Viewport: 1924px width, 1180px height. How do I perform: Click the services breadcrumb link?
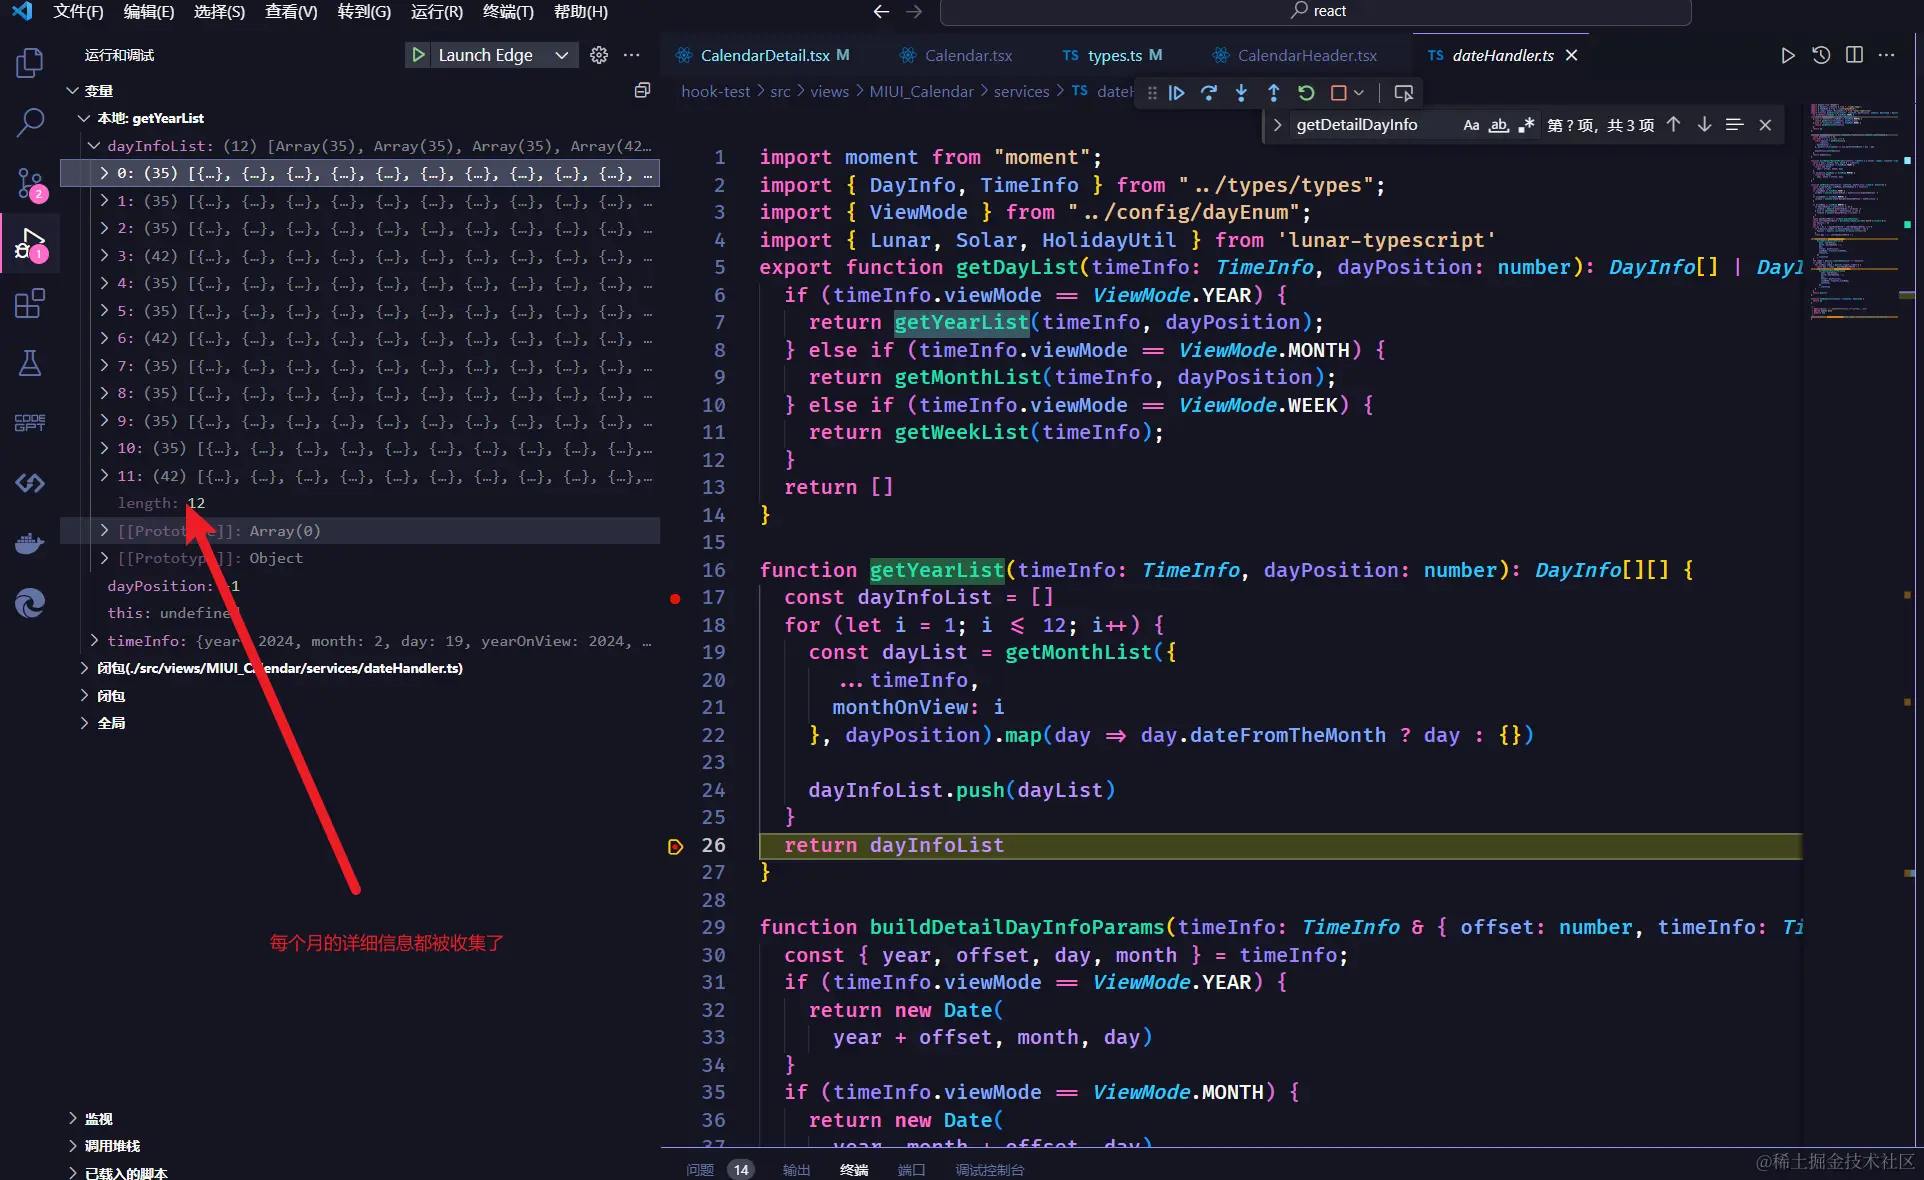[1021, 92]
